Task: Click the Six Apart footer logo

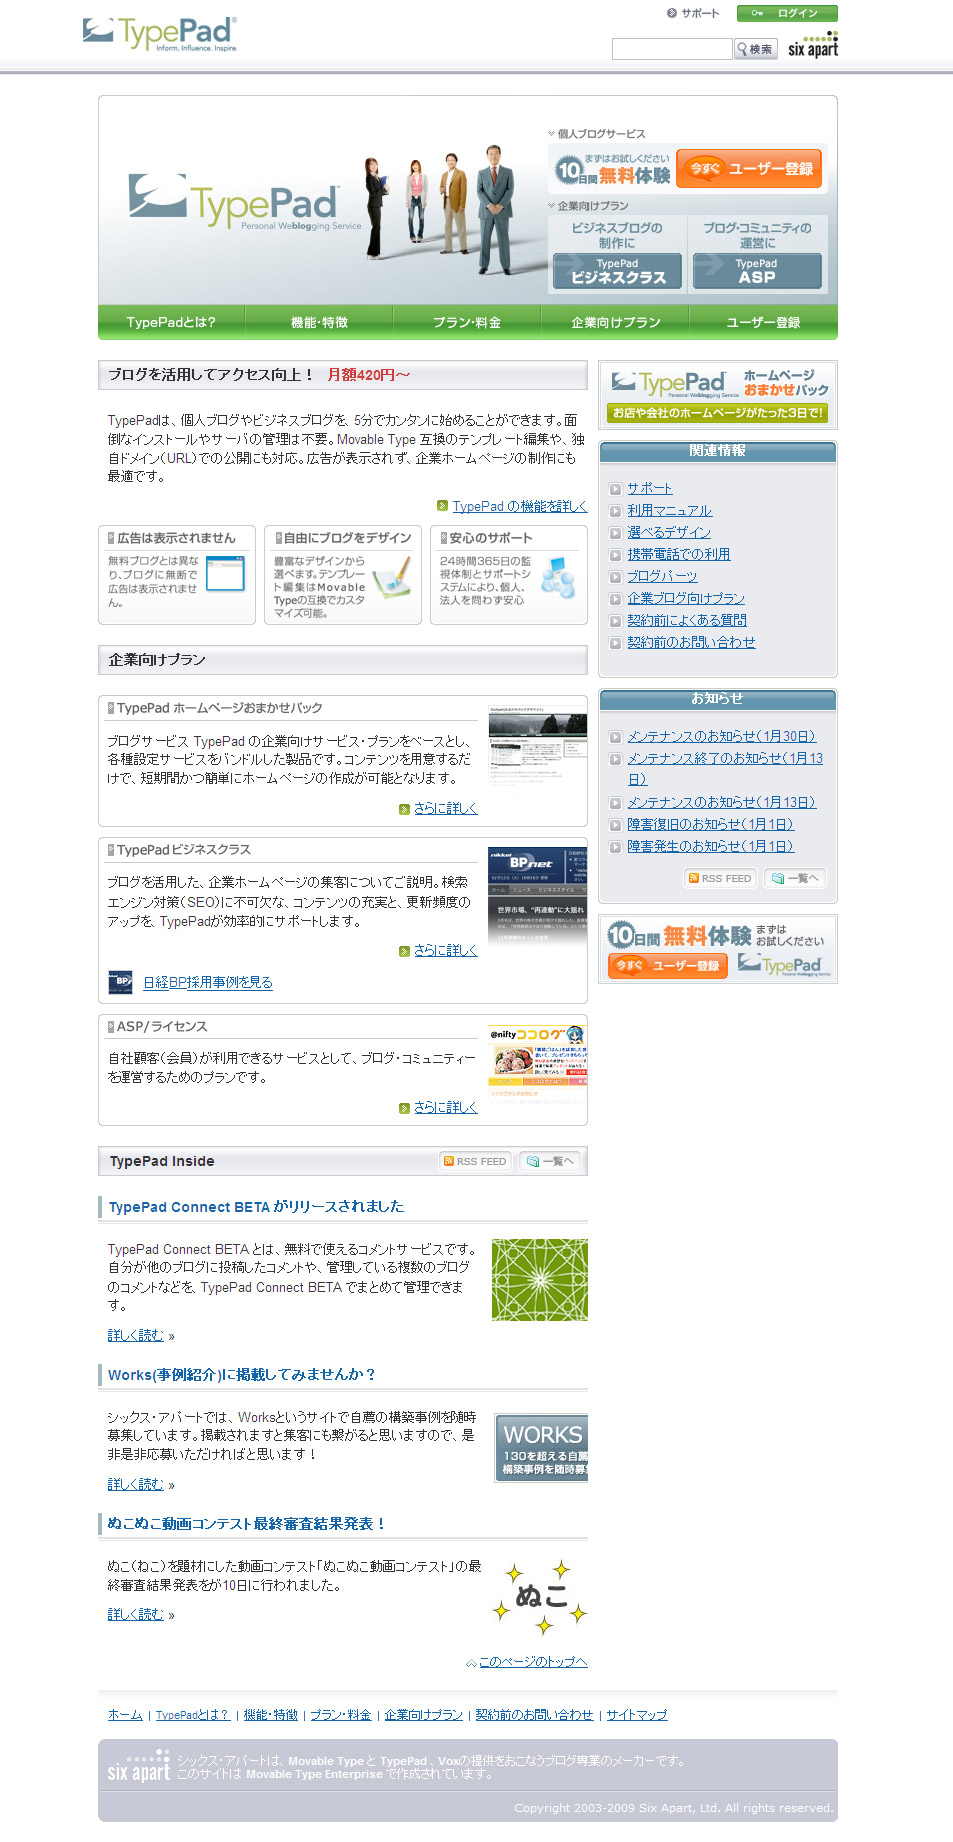Action: [x=138, y=1766]
